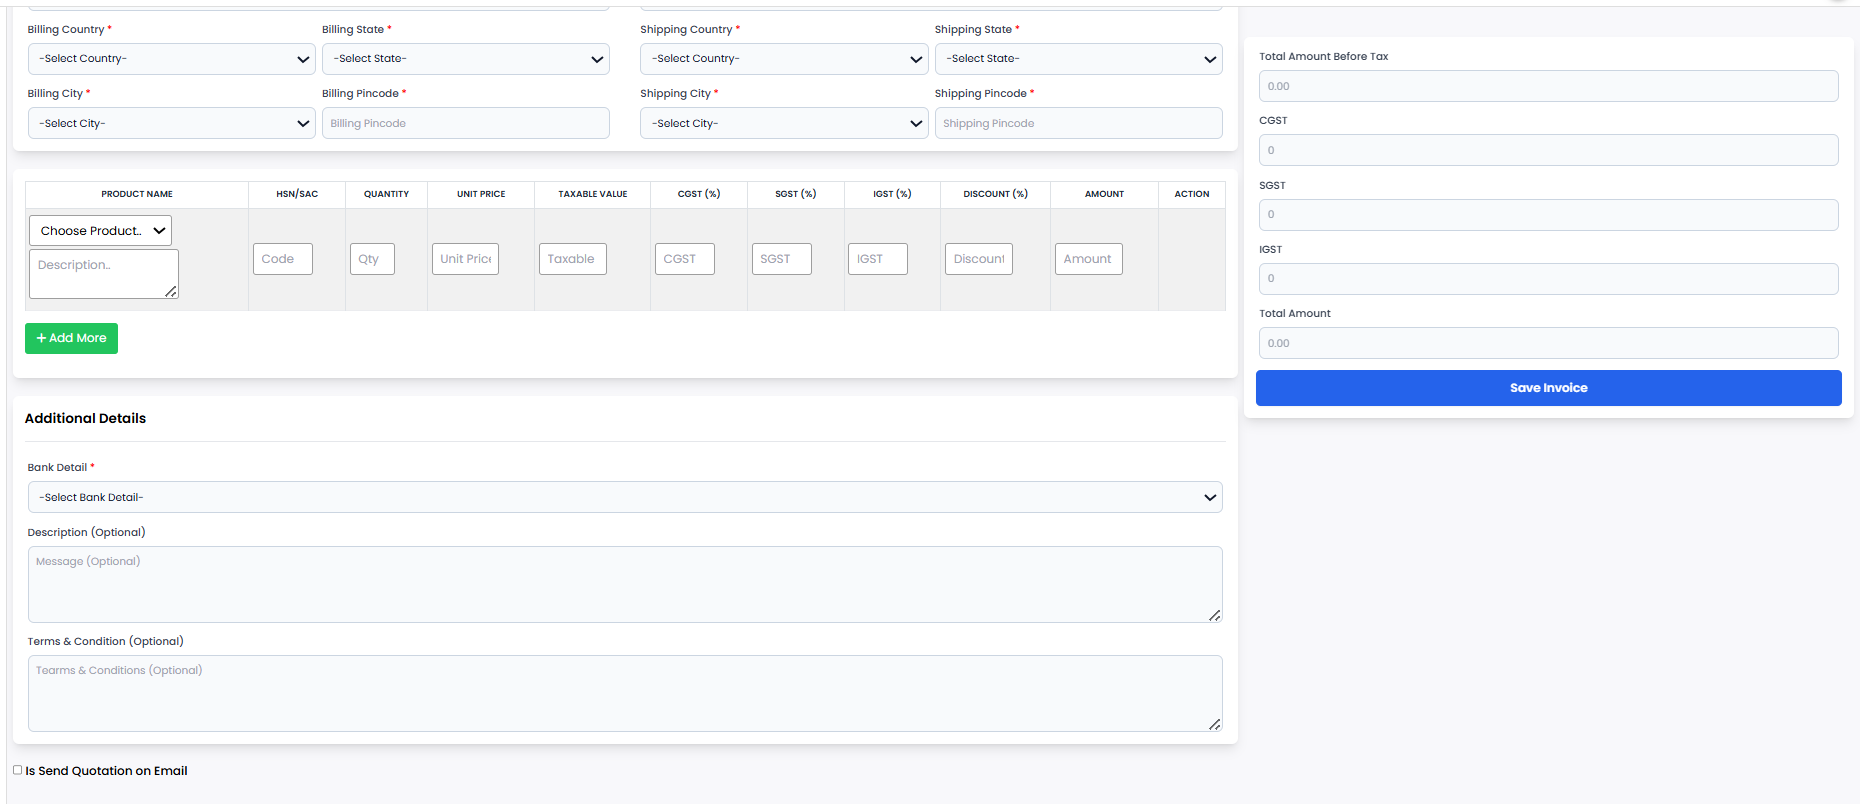The image size is (1860, 804).
Task: Click the Terms & Conditions text area
Action: click(x=625, y=693)
